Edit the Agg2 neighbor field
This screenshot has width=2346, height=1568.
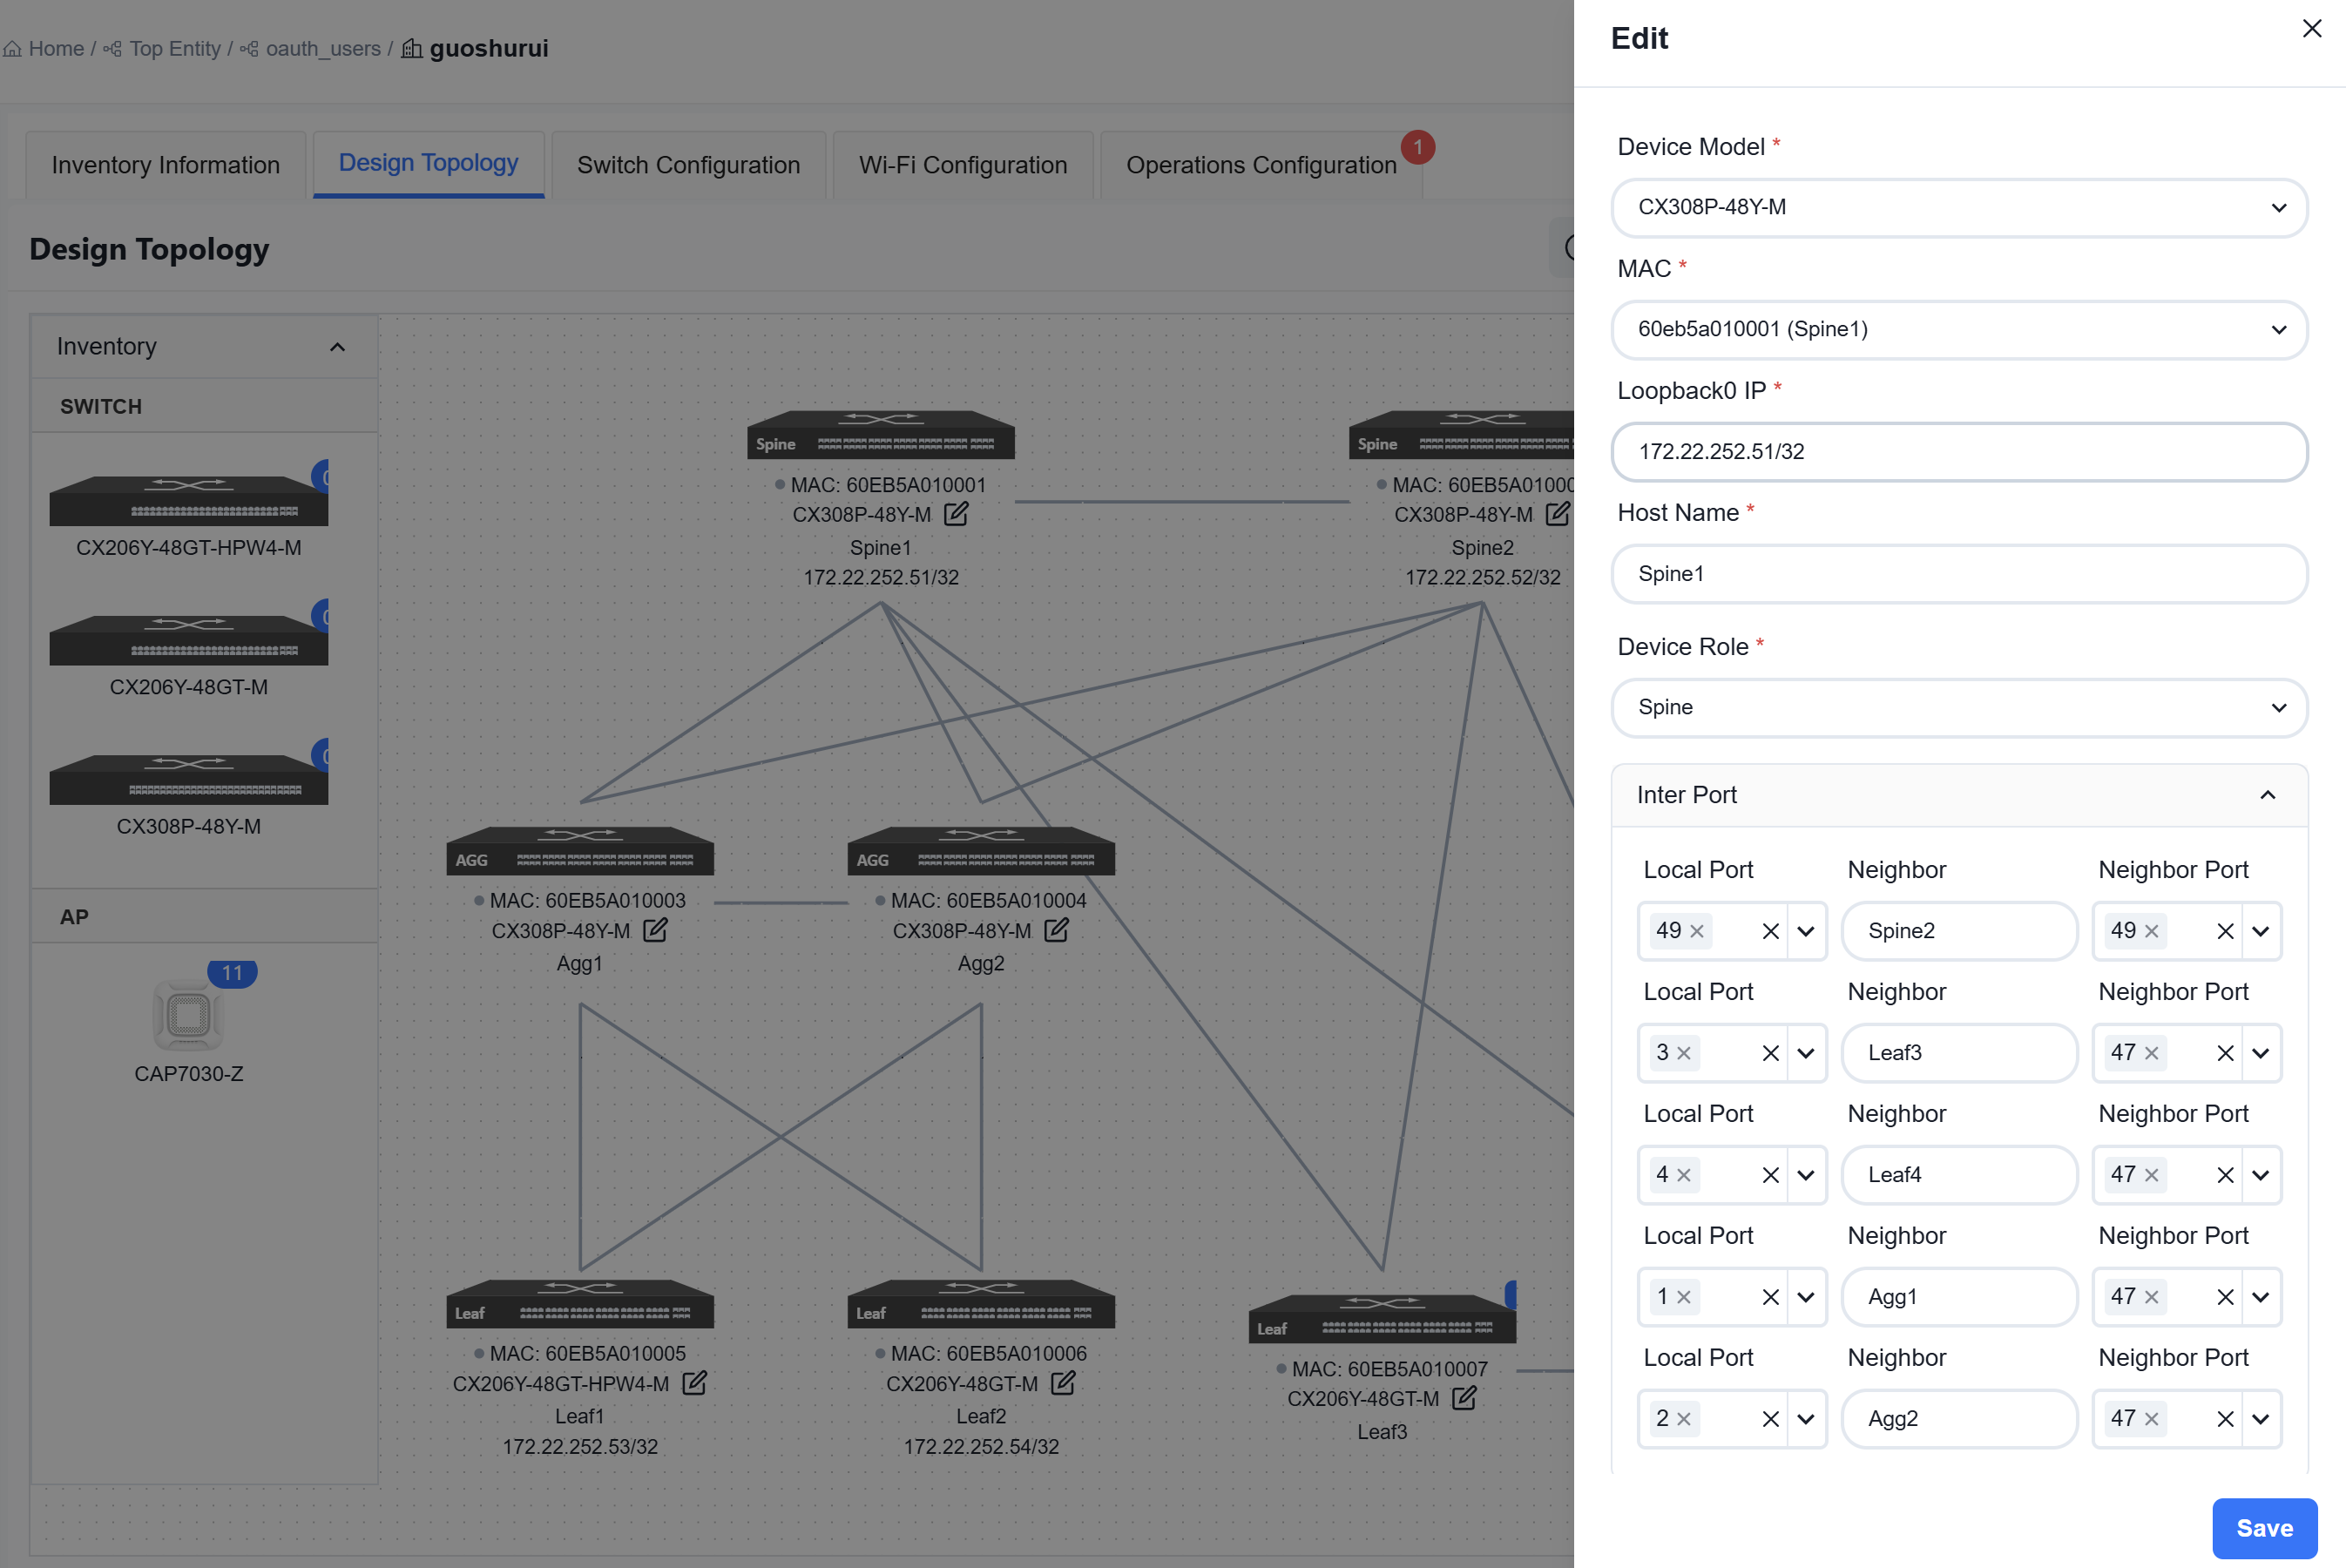click(x=1959, y=1420)
